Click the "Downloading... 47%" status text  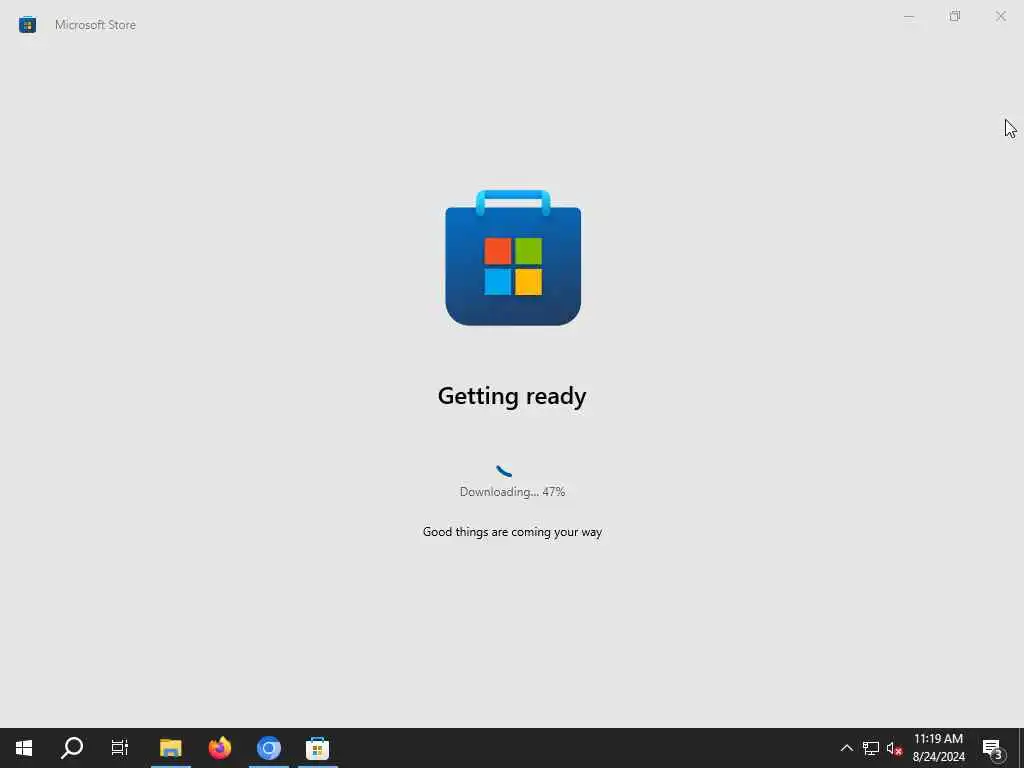coord(512,492)
